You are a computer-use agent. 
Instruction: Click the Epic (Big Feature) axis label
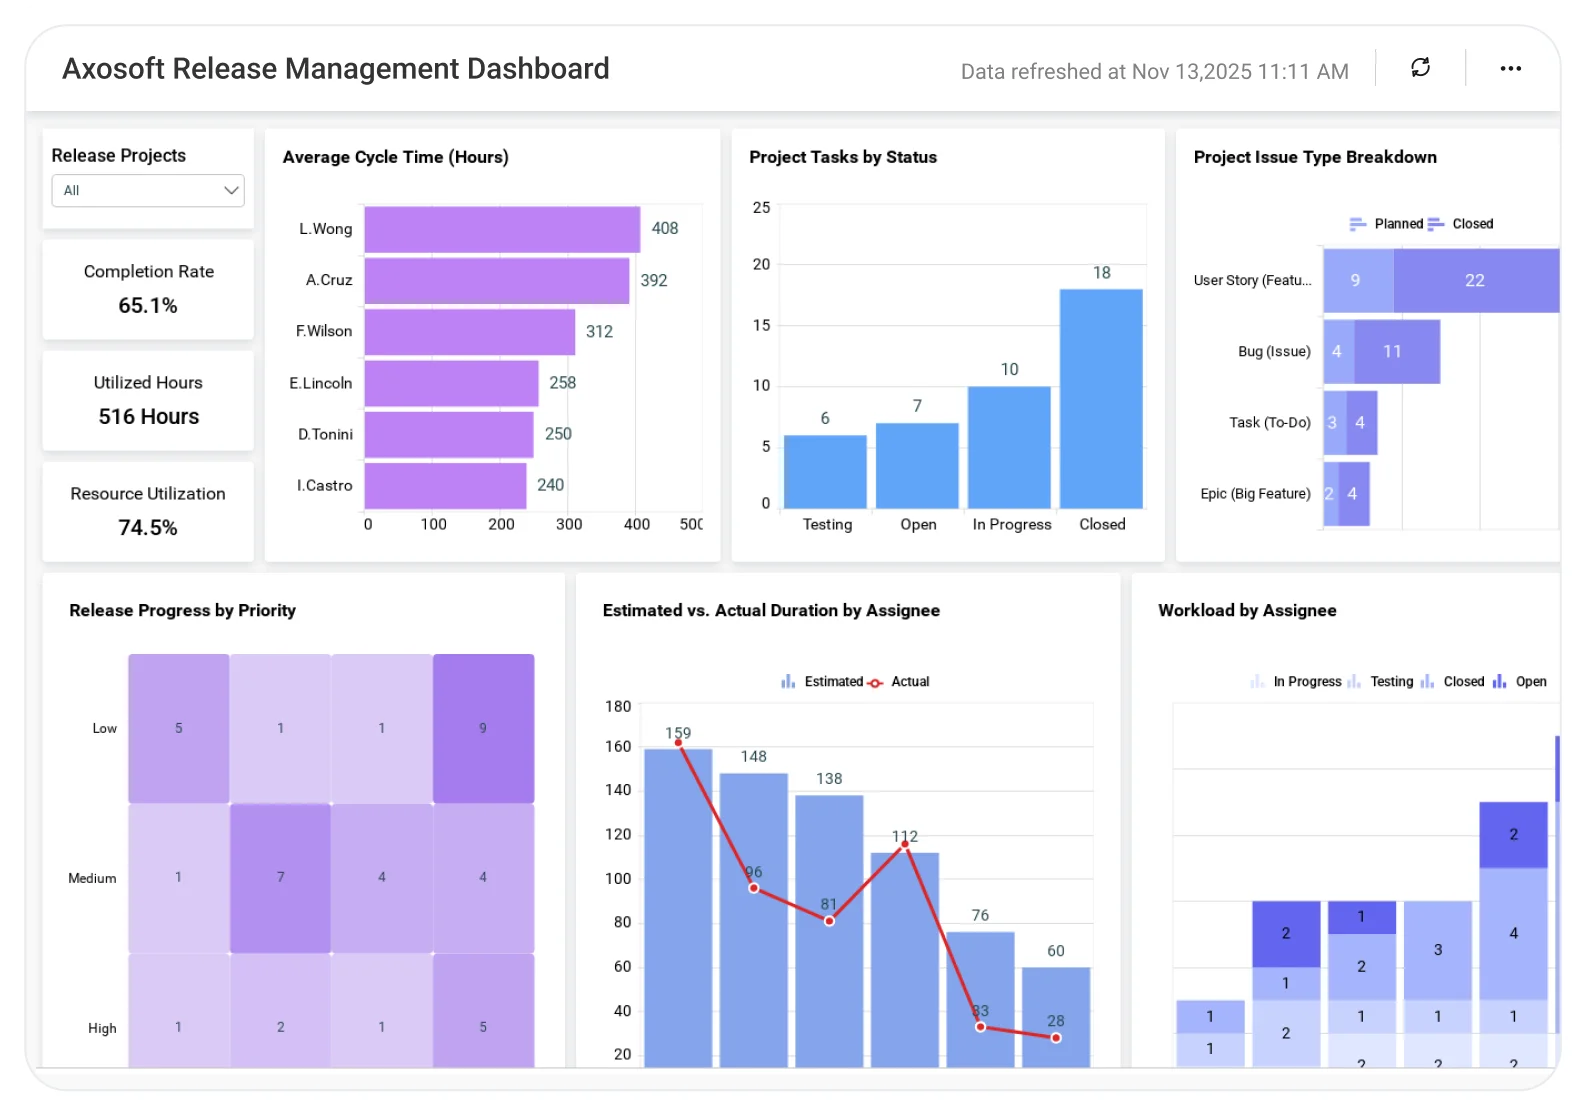coord(1255,493)
